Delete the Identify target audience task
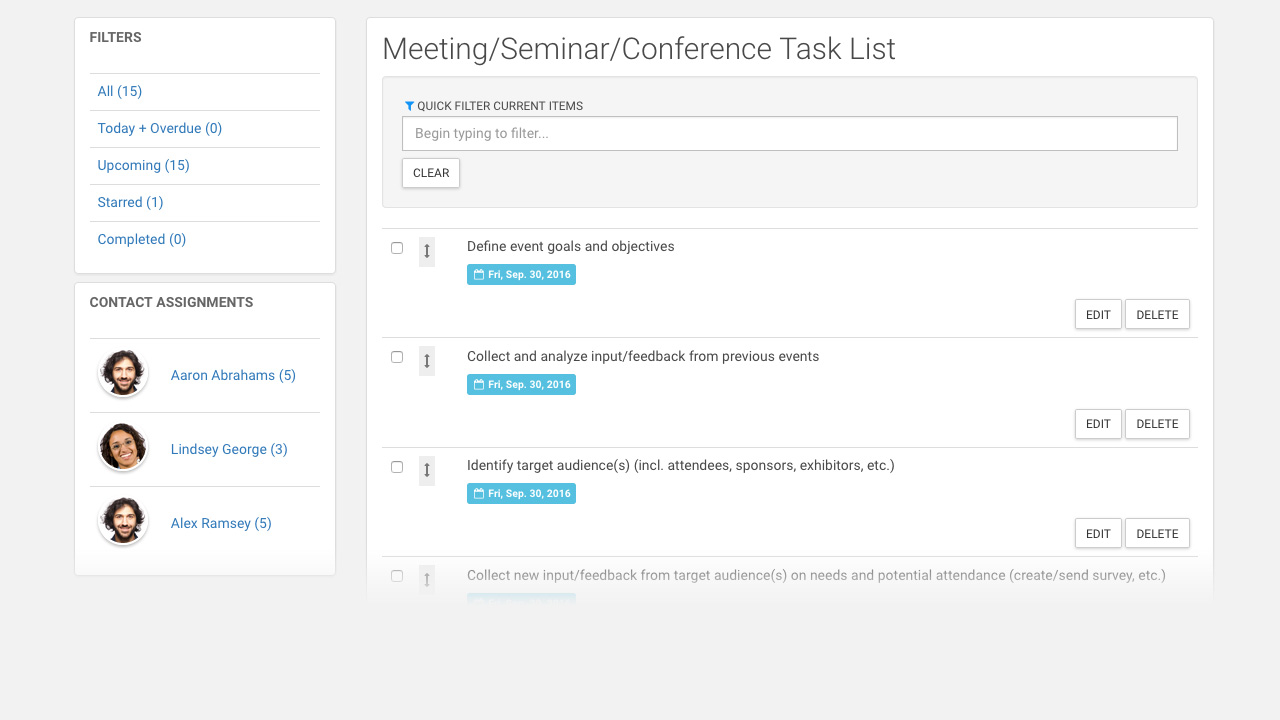1280x720 pixels. pos(1157,534)
